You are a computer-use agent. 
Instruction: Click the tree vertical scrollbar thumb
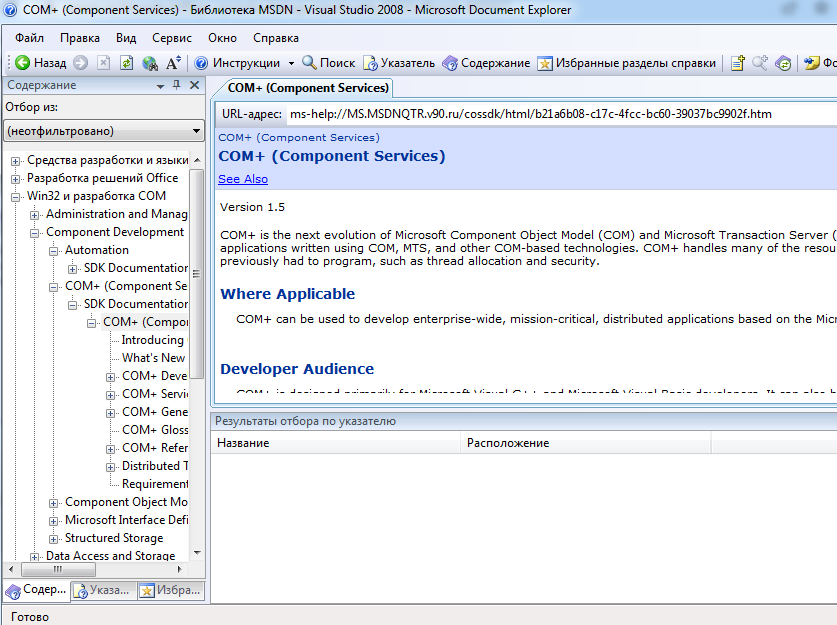click(196, 273)
